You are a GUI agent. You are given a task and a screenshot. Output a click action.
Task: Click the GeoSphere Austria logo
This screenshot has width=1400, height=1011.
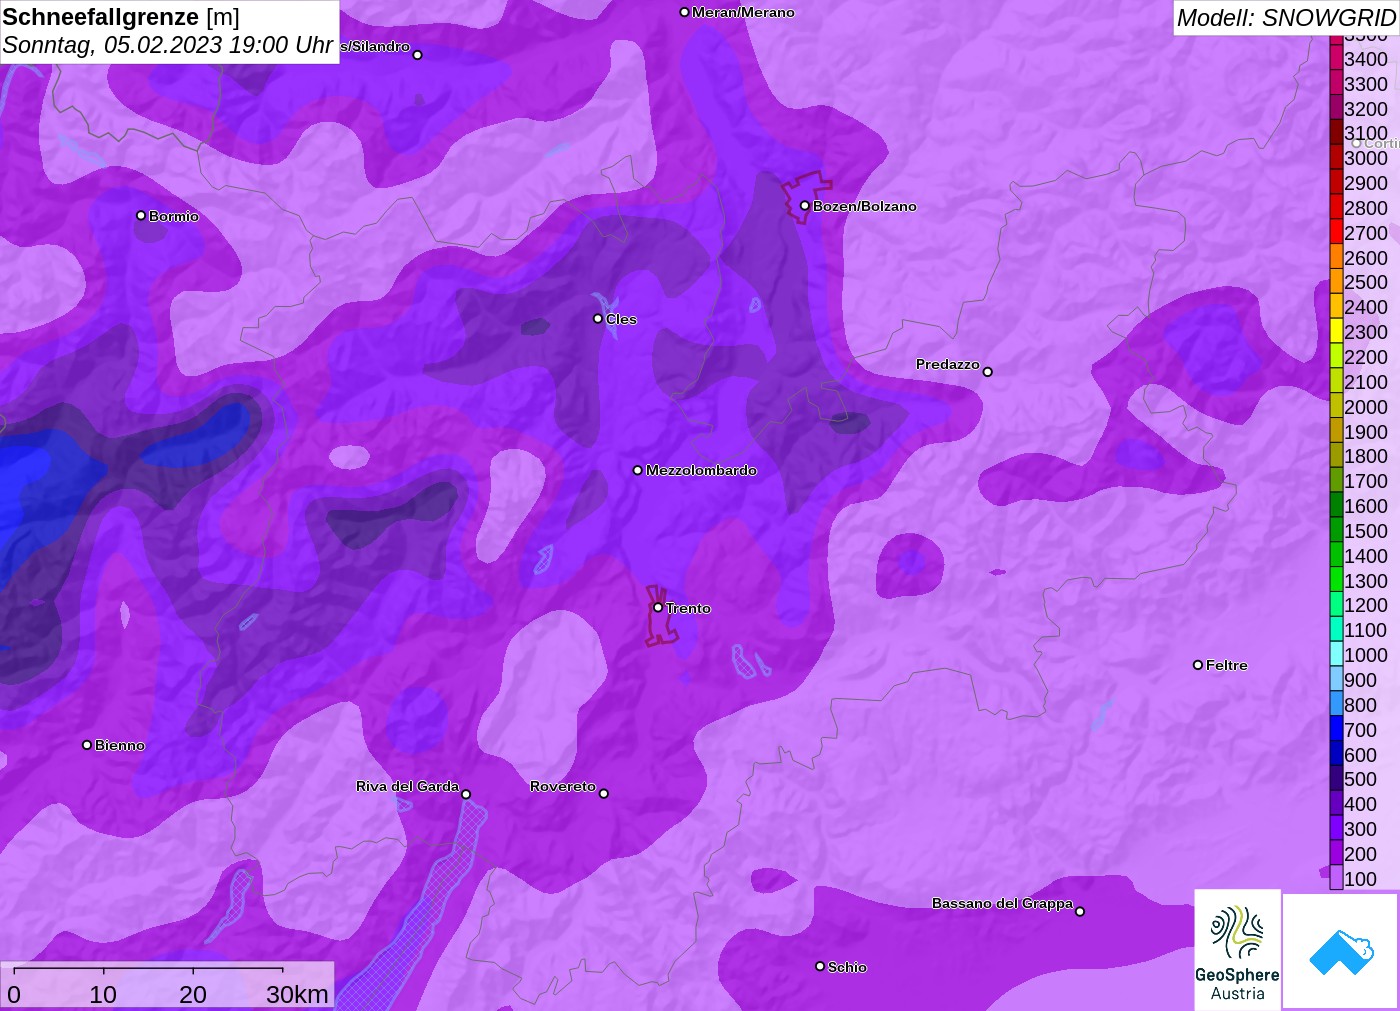coord(1237,949)
